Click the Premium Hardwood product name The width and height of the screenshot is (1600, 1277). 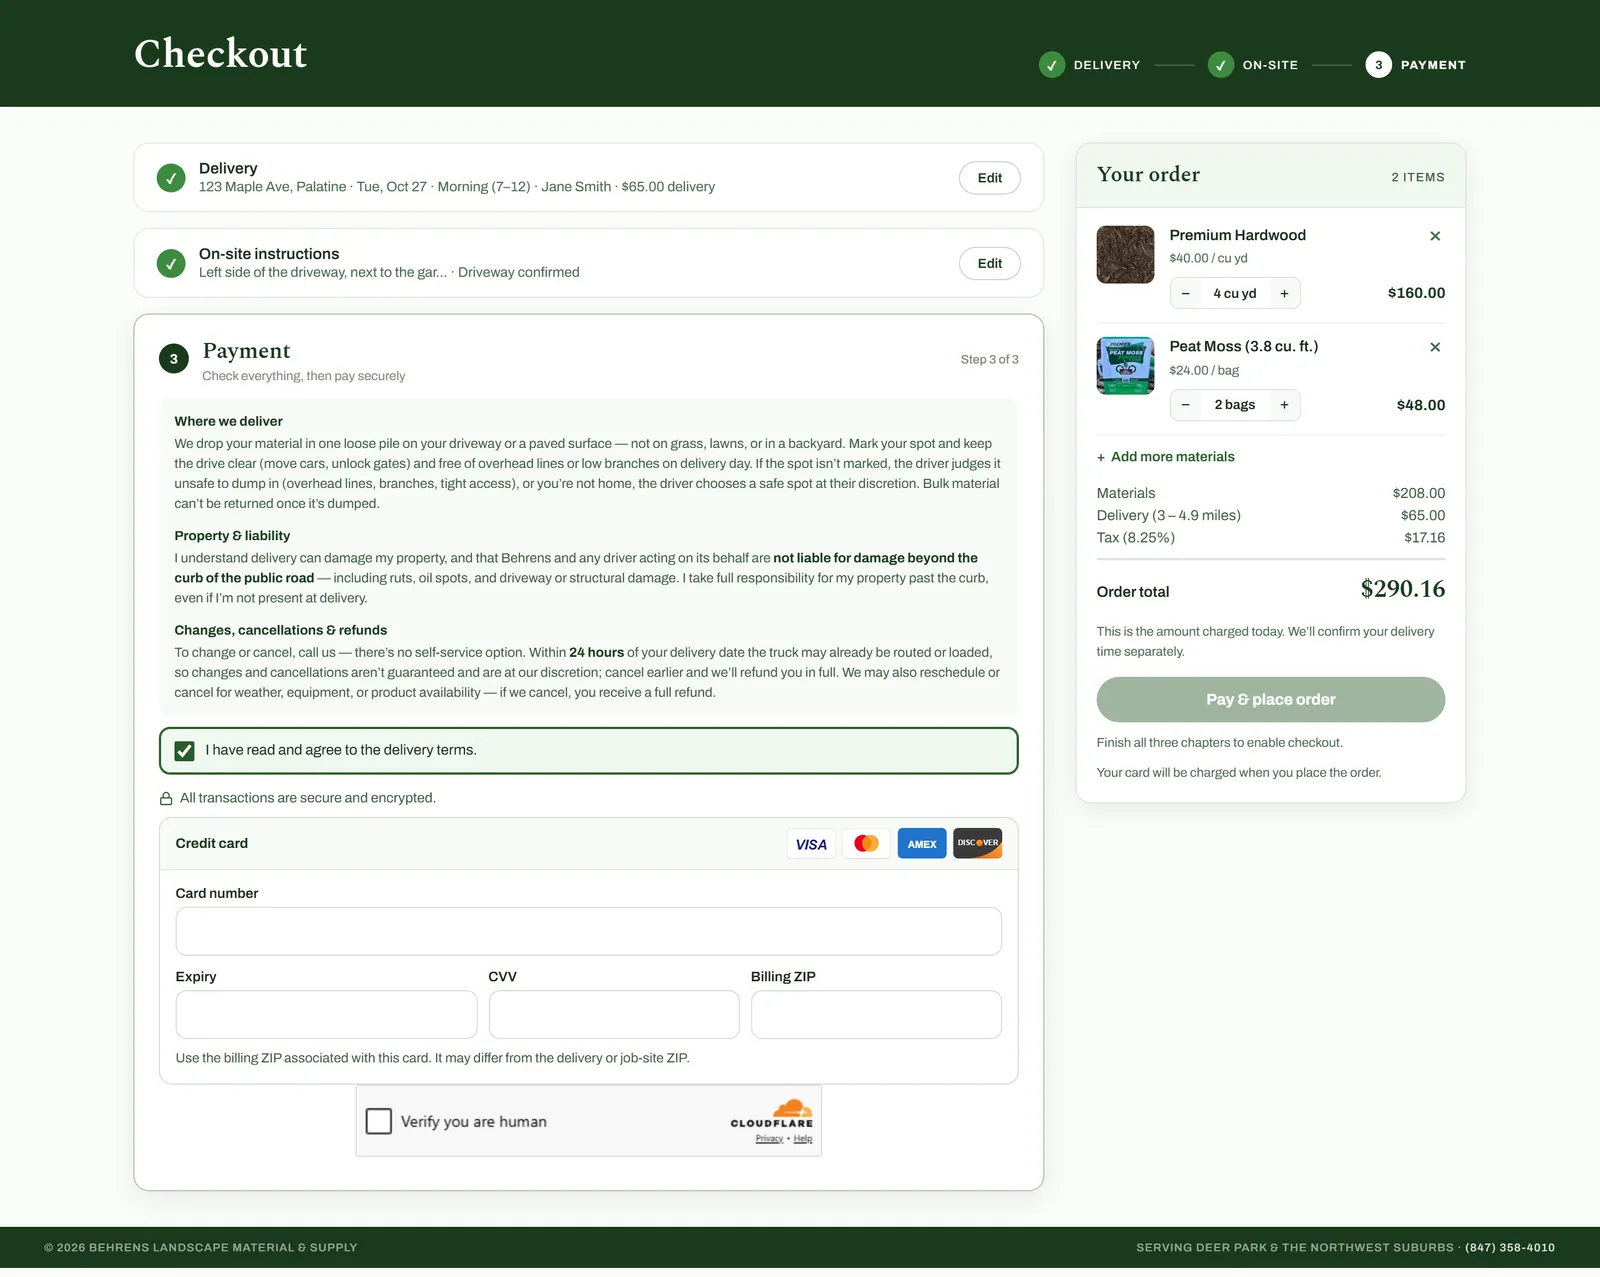tap(1237, 236)
